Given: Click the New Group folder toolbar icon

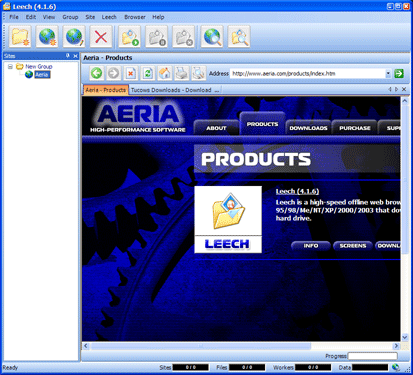Looking at the screenshot, I should pos(20,37).
